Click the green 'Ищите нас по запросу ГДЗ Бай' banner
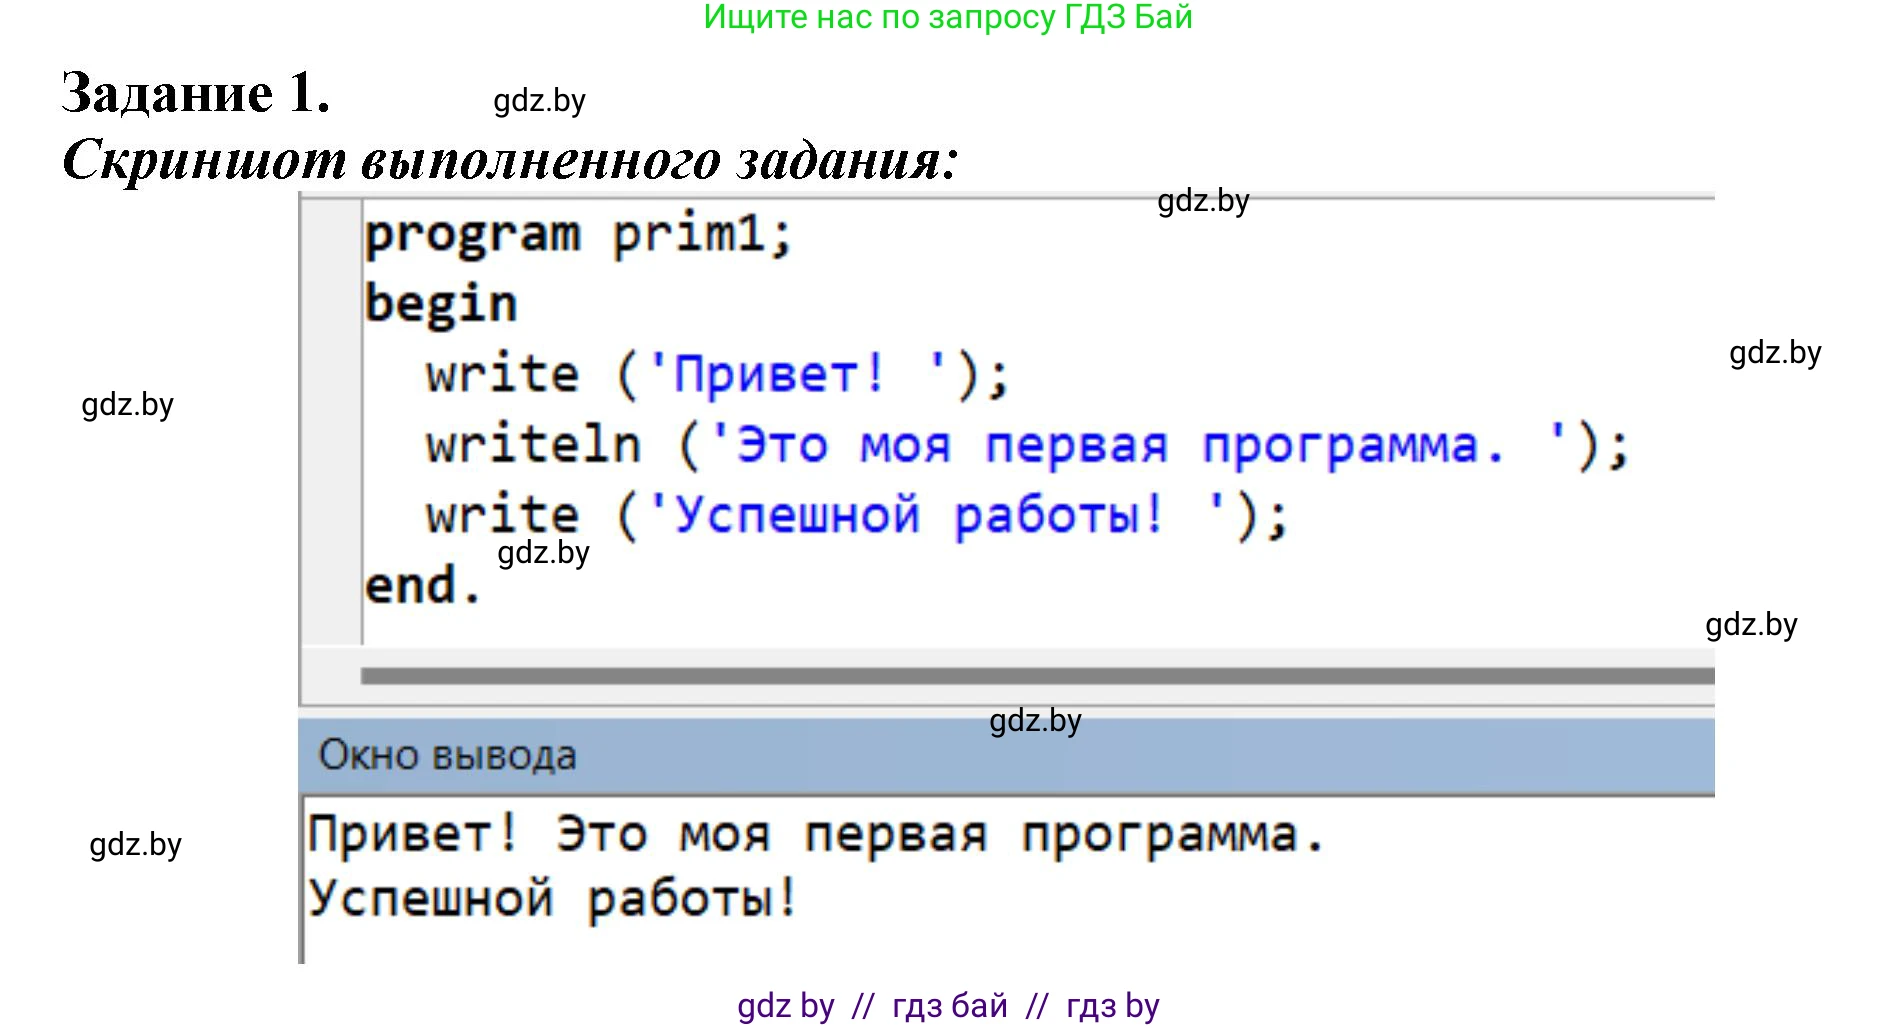The height and width of the screenshot is (1028, 1899). (947, 17)
